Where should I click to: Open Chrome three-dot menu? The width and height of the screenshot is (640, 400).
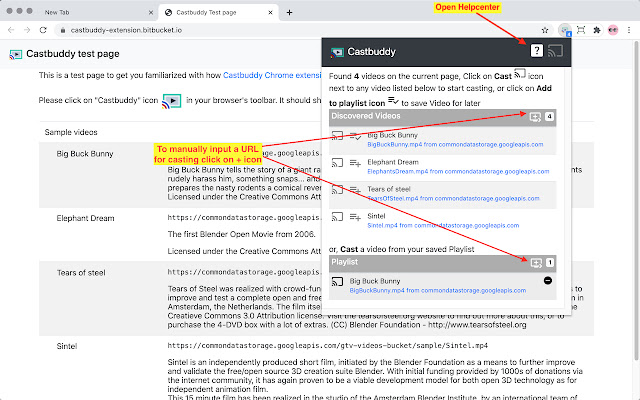pos(629,30)
